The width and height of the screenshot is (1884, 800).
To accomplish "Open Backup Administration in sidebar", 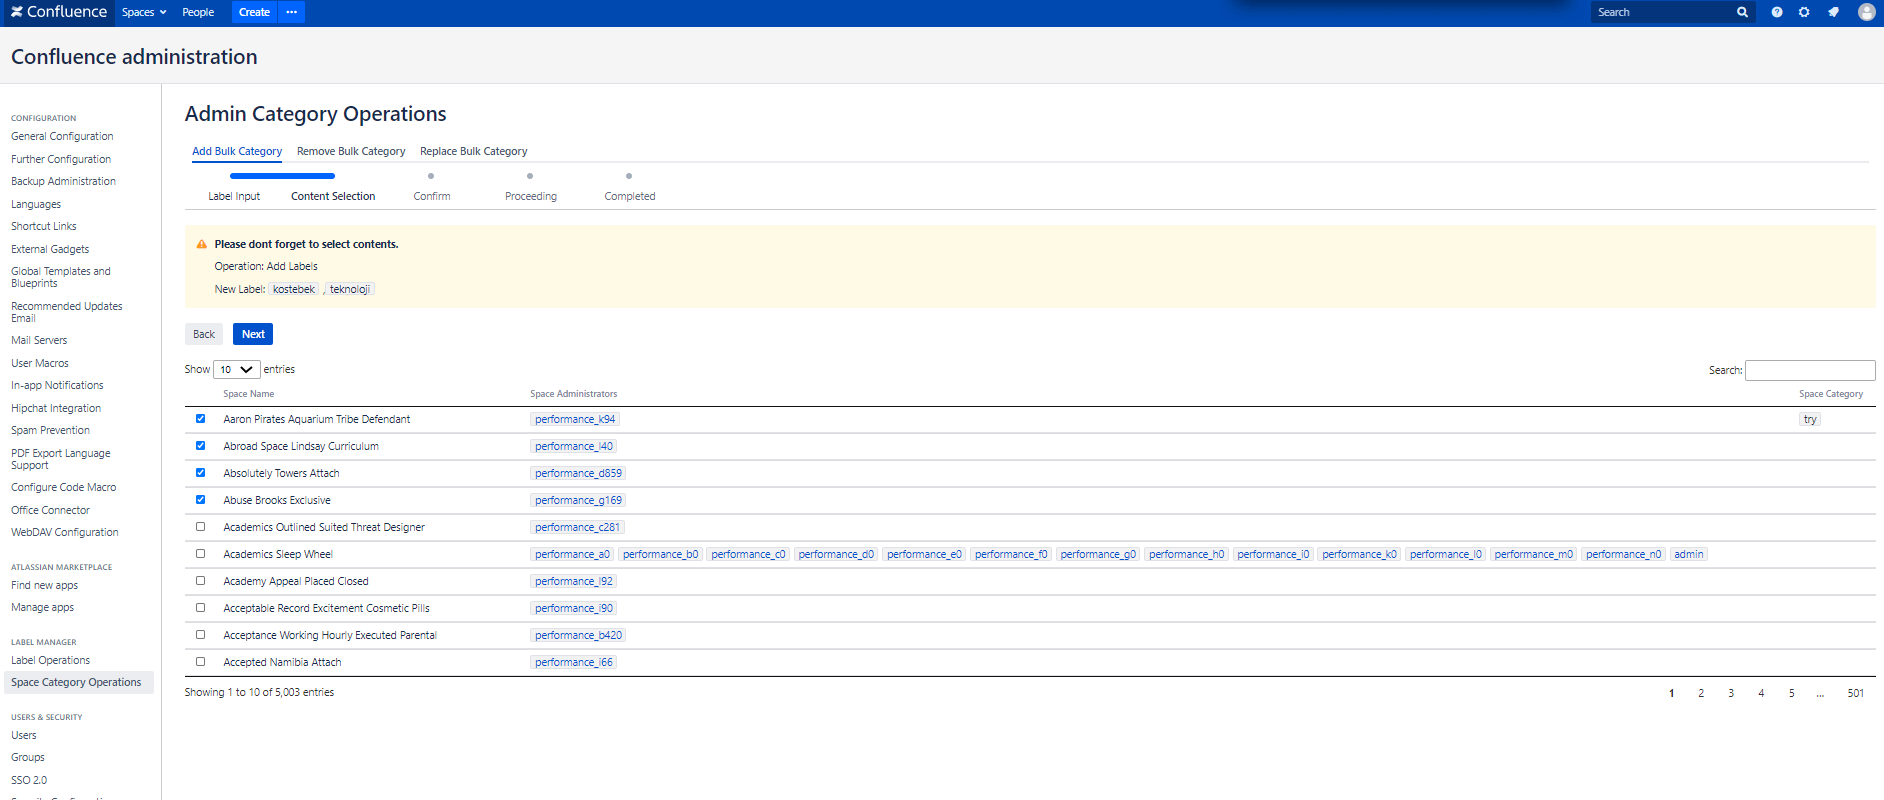I will 63,181.
